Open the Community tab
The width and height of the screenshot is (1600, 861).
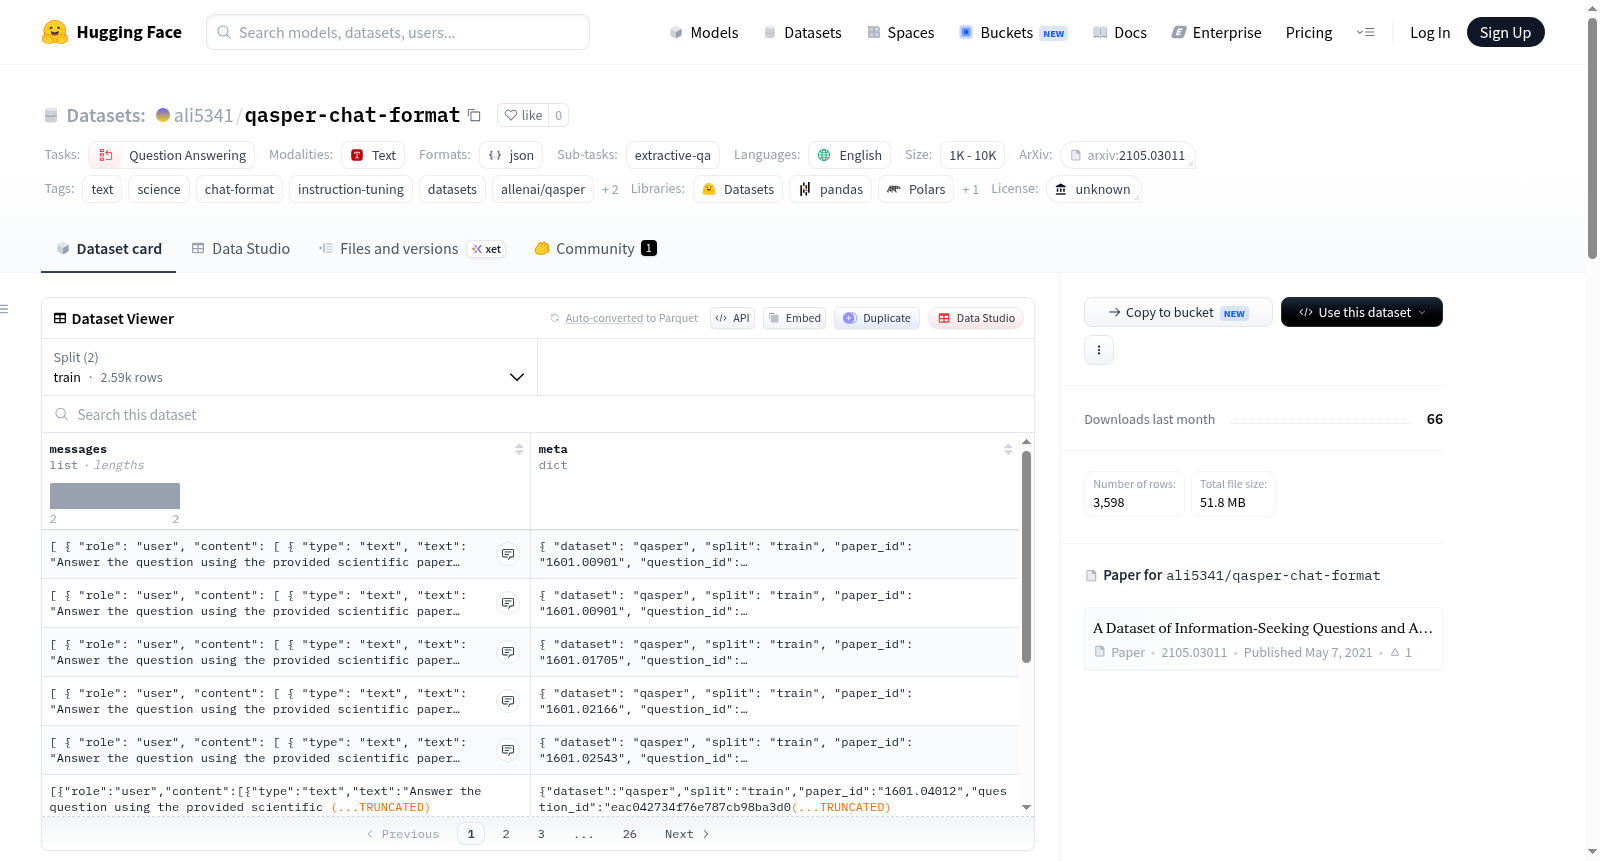coord(595,248)
